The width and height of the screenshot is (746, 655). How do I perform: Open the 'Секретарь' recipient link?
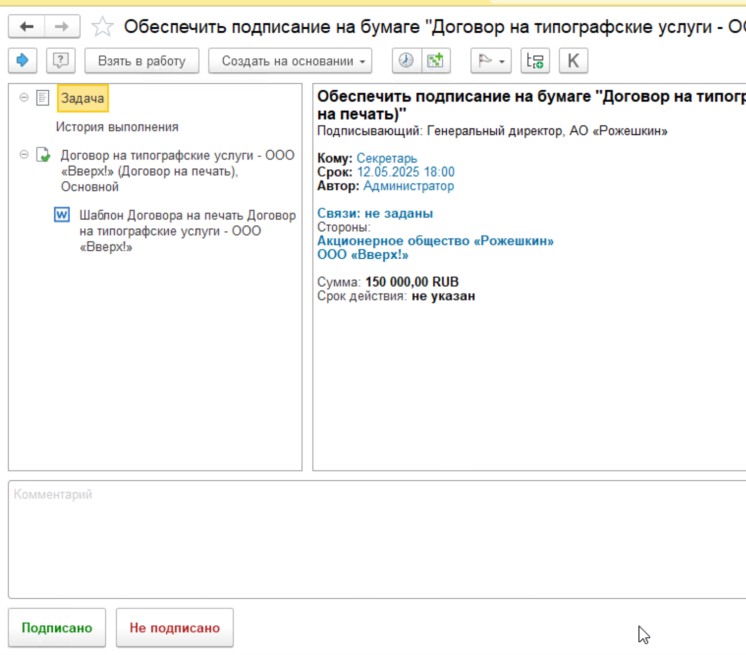point(387,158)
